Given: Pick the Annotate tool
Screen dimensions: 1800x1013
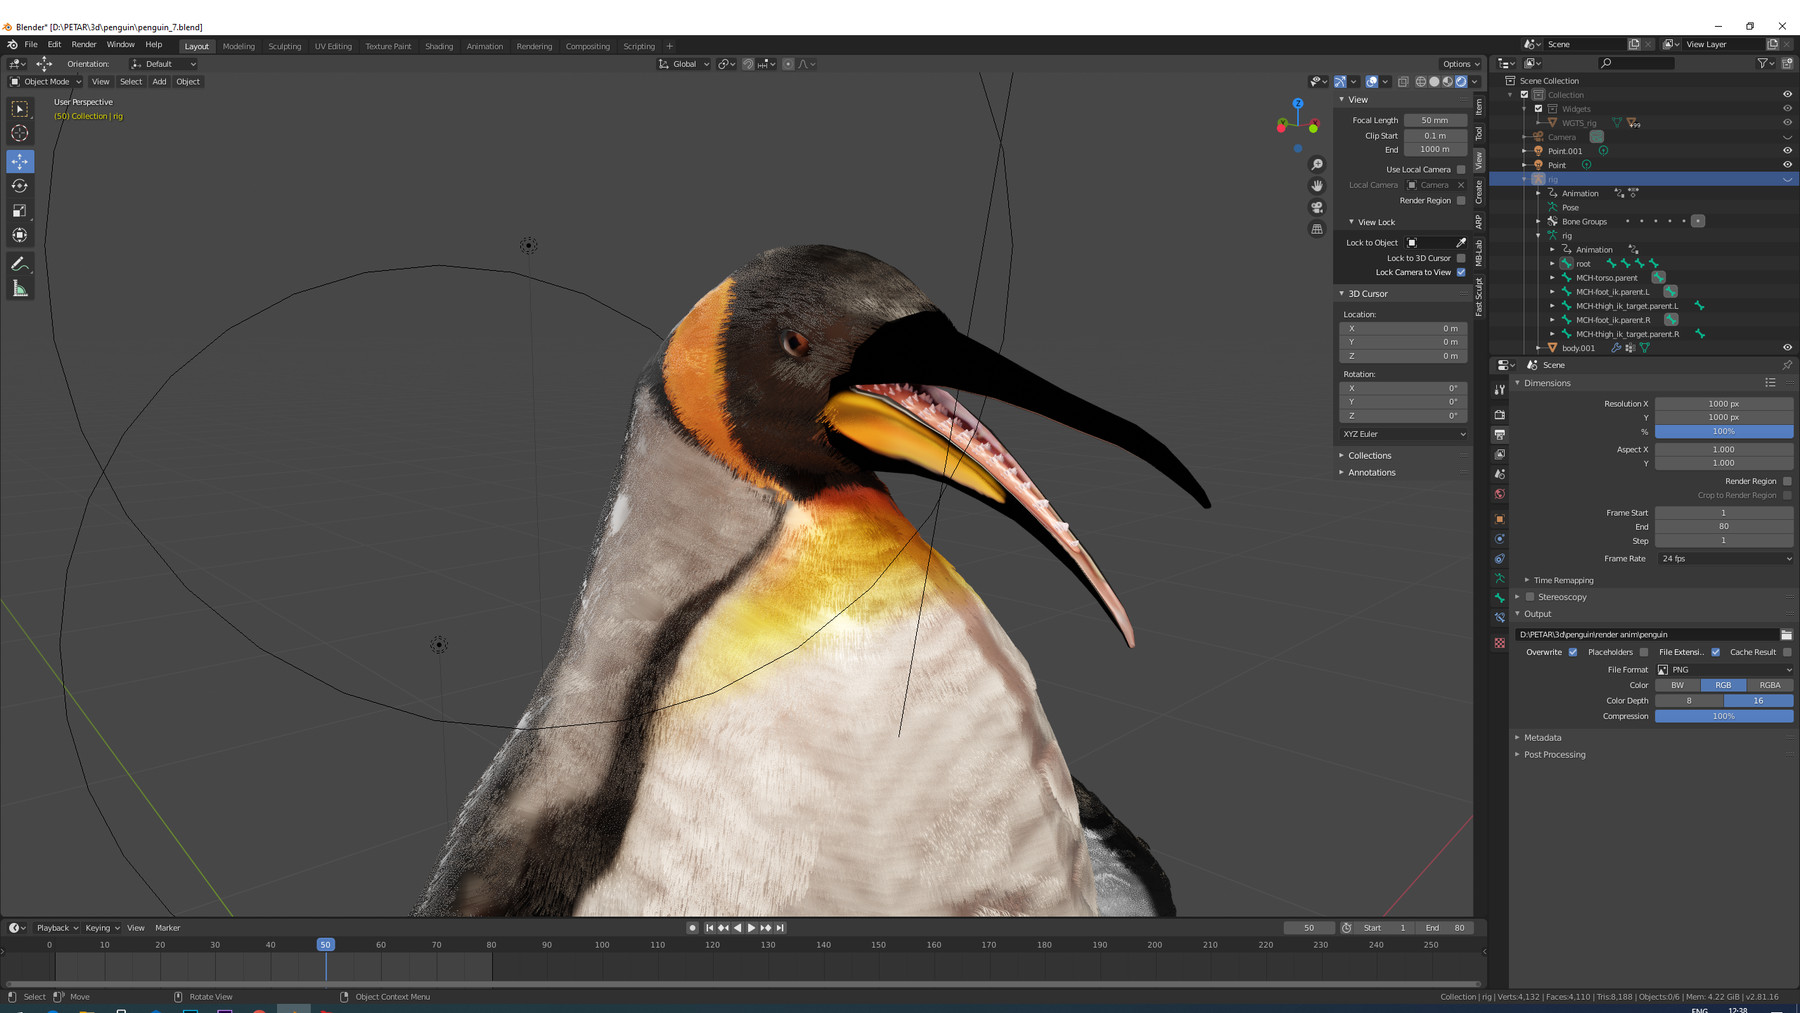Looking at the screenshot, I should coord(20,263).
